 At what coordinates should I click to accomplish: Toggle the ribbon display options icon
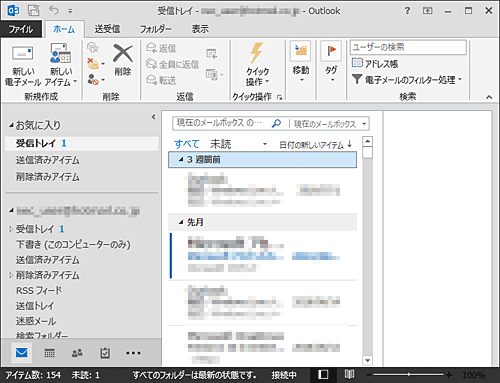(427, 11)
